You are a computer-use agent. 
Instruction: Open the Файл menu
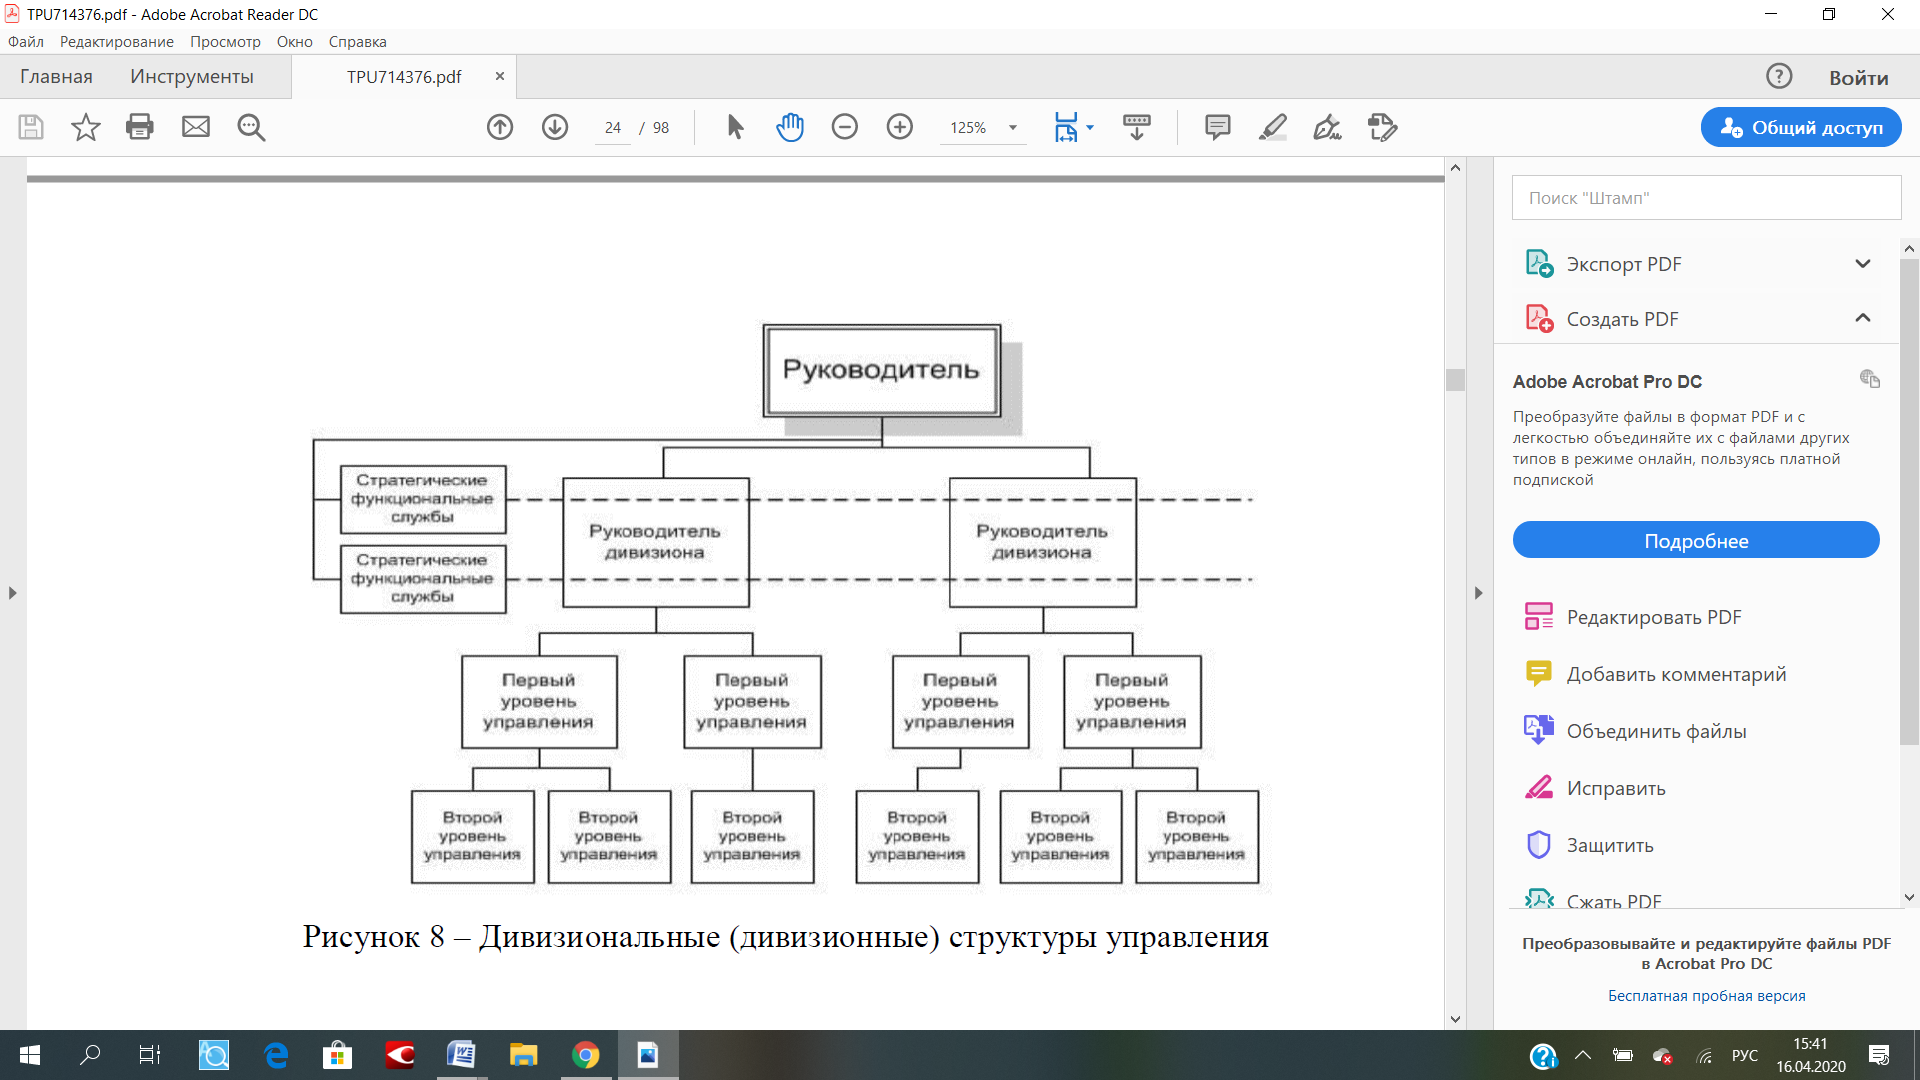(x=26, y=42)
